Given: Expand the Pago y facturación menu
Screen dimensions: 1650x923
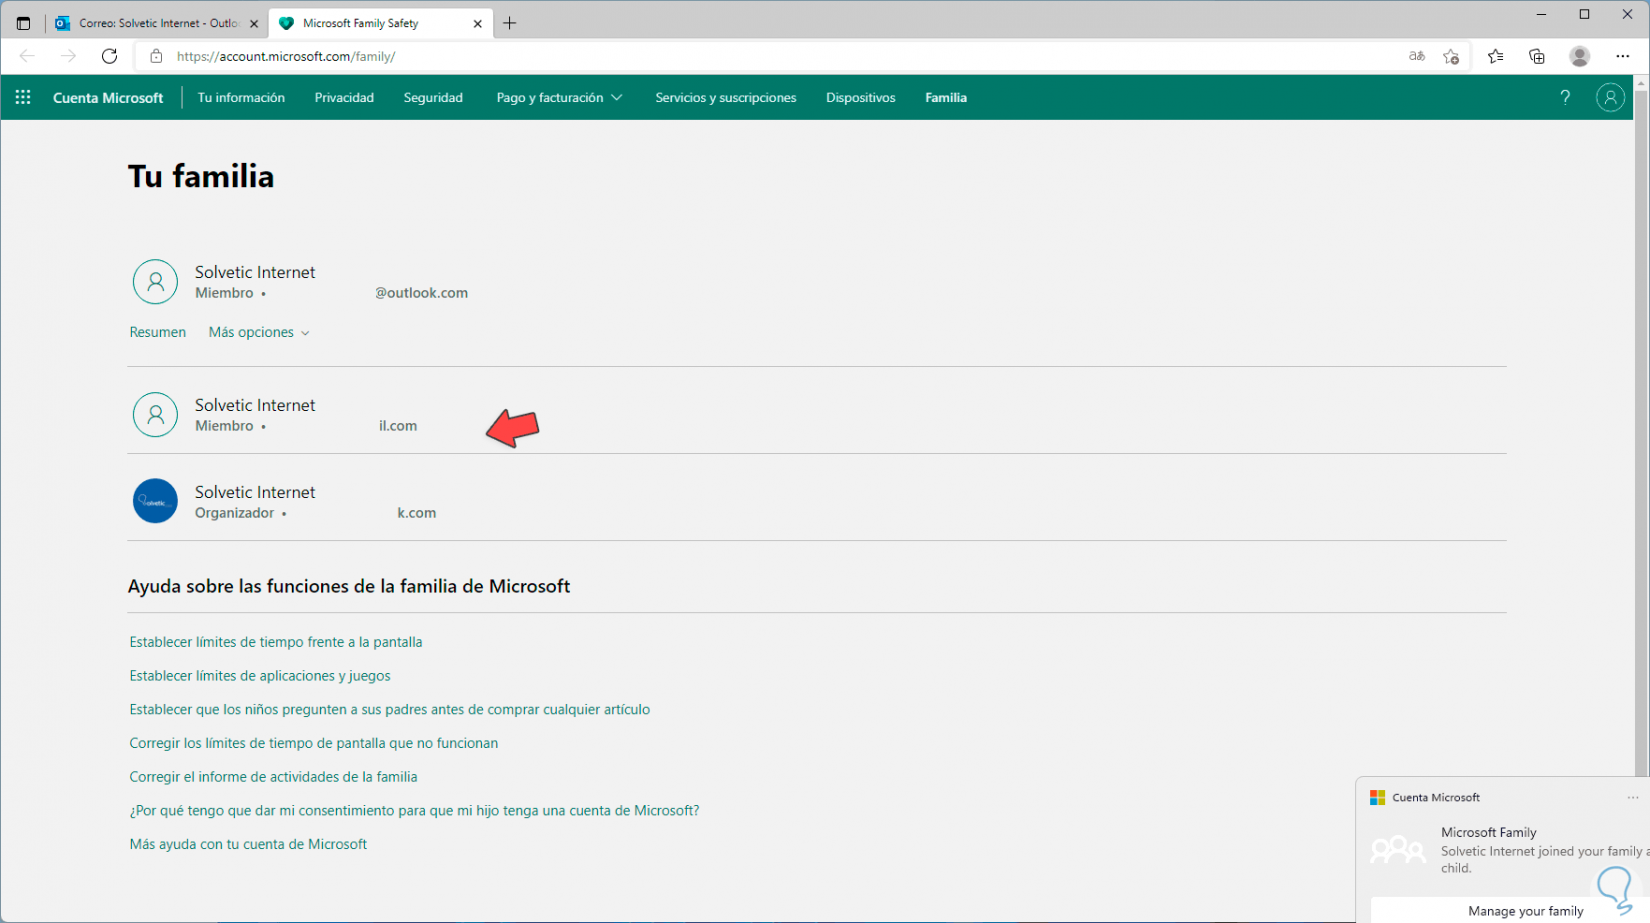Looking at the screenshot, I should [559, 97].
